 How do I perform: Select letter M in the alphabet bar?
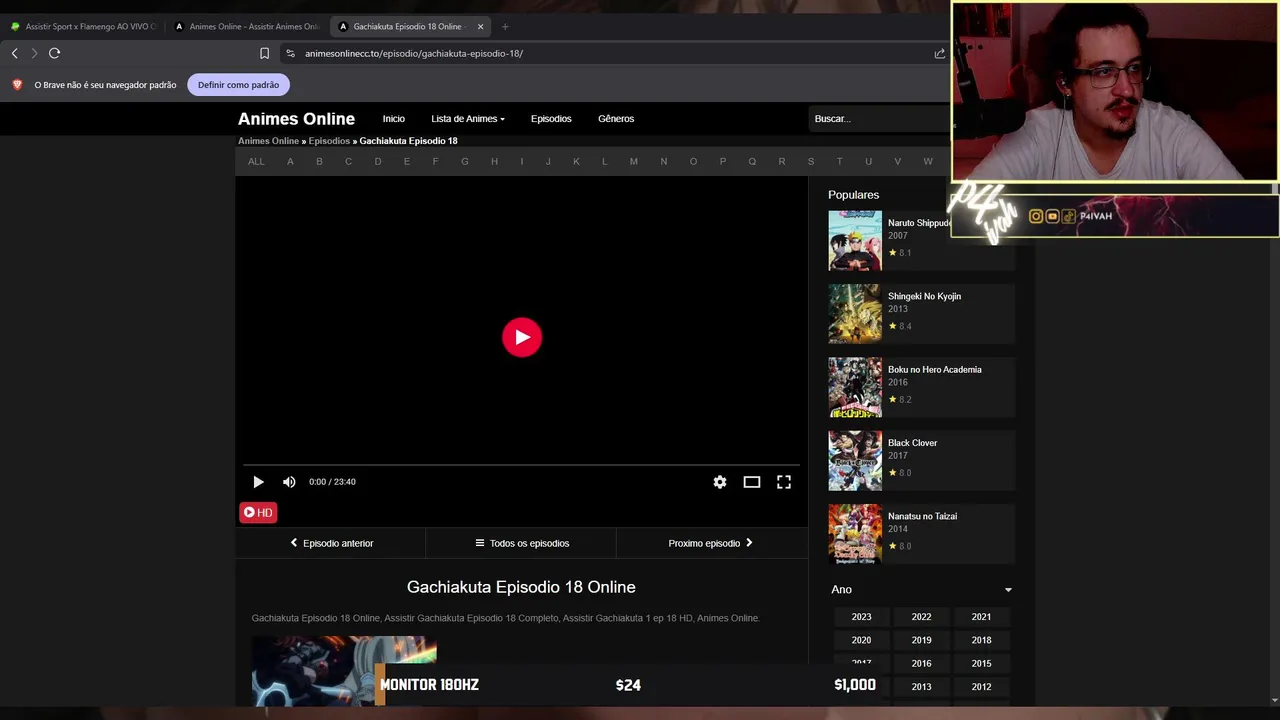[634, 161]
